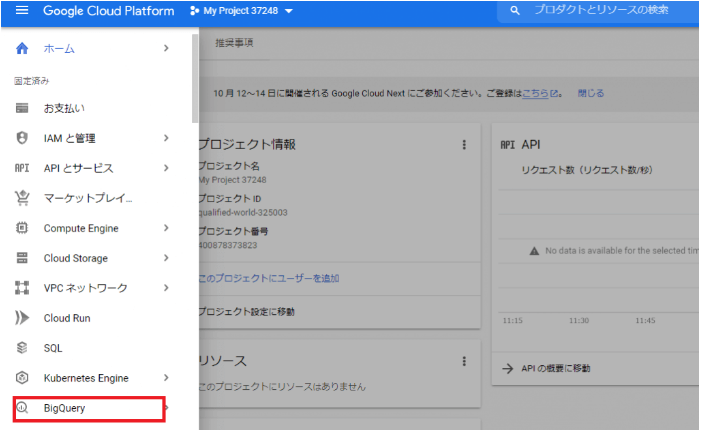Click the project number 400878373823
Viewport: 701px width, 430px height.
pyautogui.click(x=228, y=245)
